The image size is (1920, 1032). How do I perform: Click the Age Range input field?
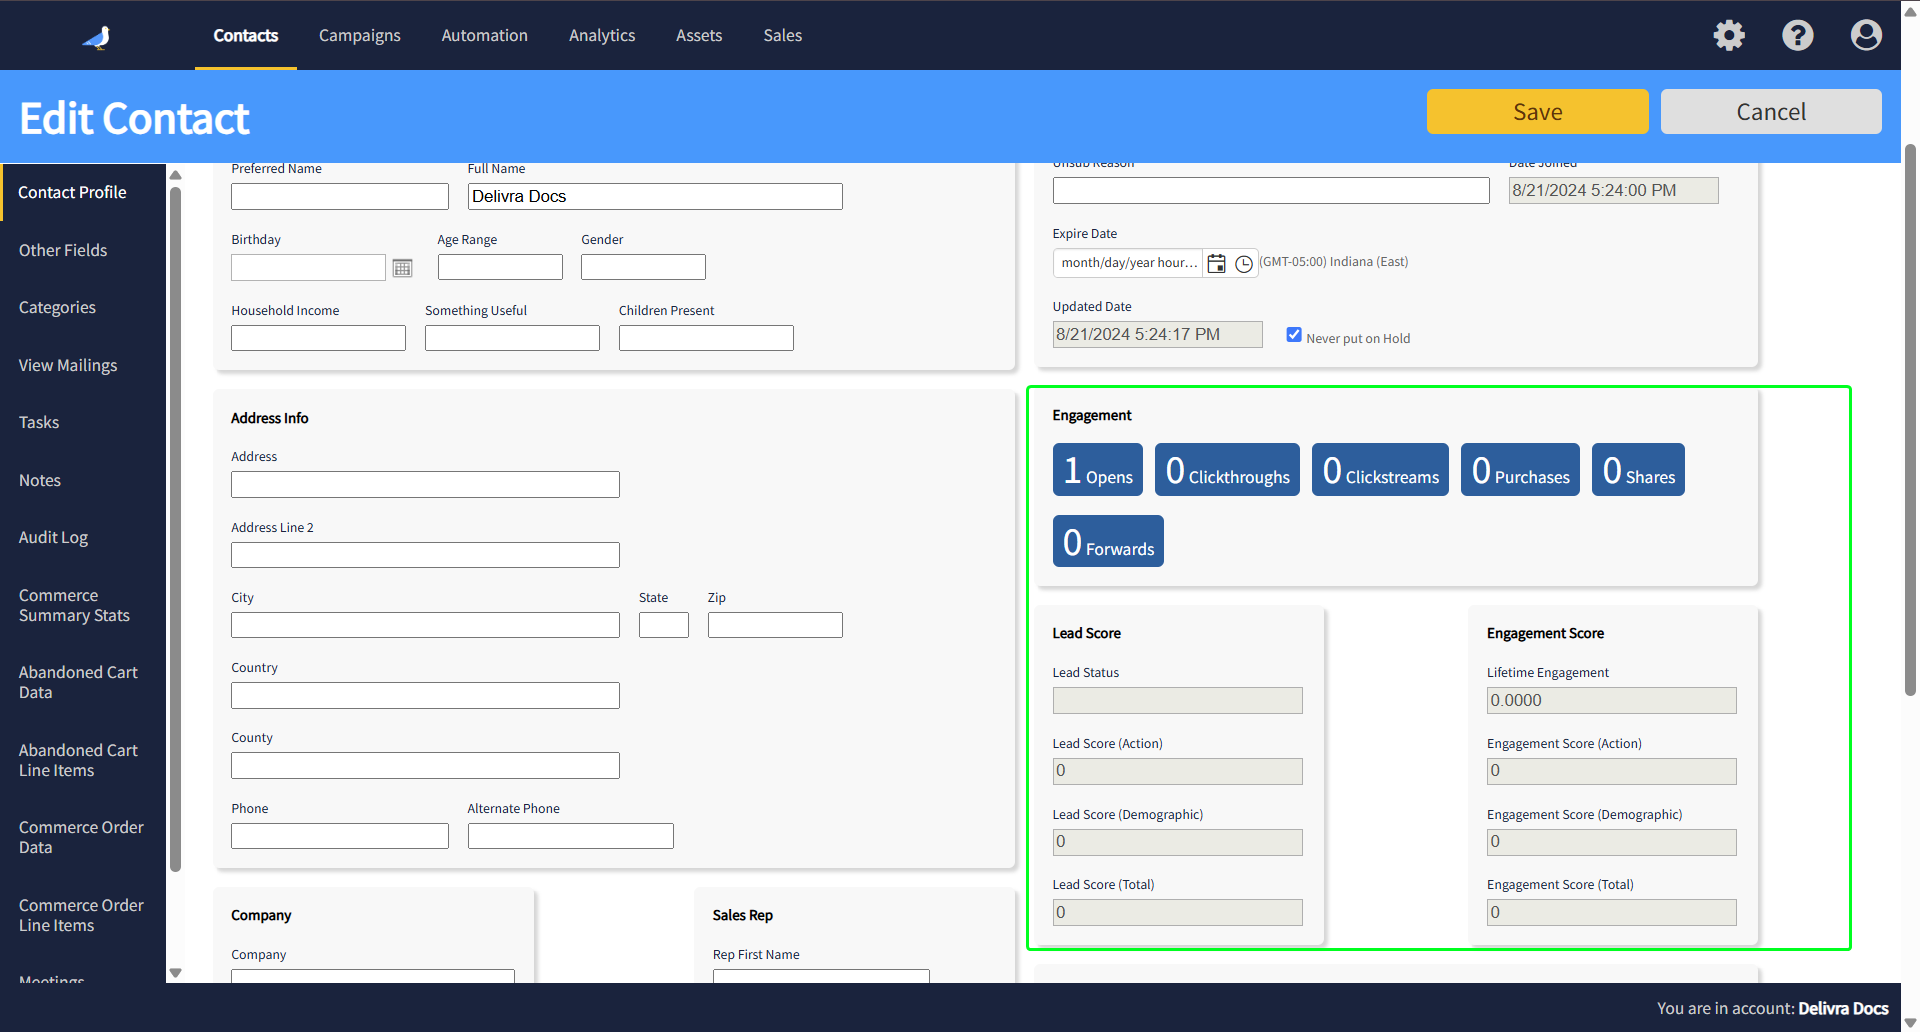[x=500, y=267]
